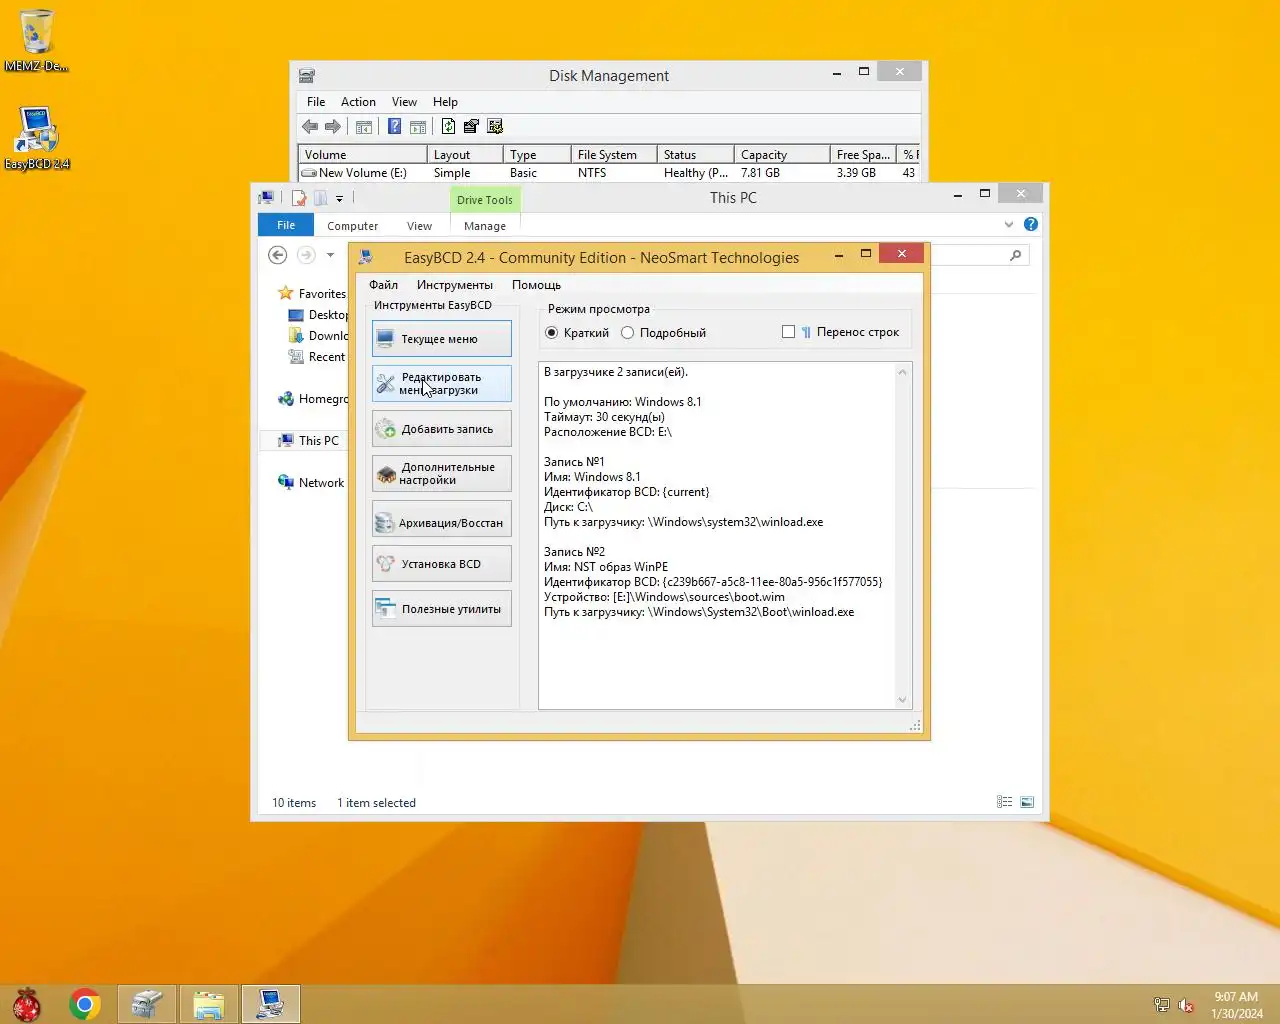Screen dimensions: 1280x1024
Task: Click the Properties icon in Disk Management toolbar
Action: [x=471, y=126]
